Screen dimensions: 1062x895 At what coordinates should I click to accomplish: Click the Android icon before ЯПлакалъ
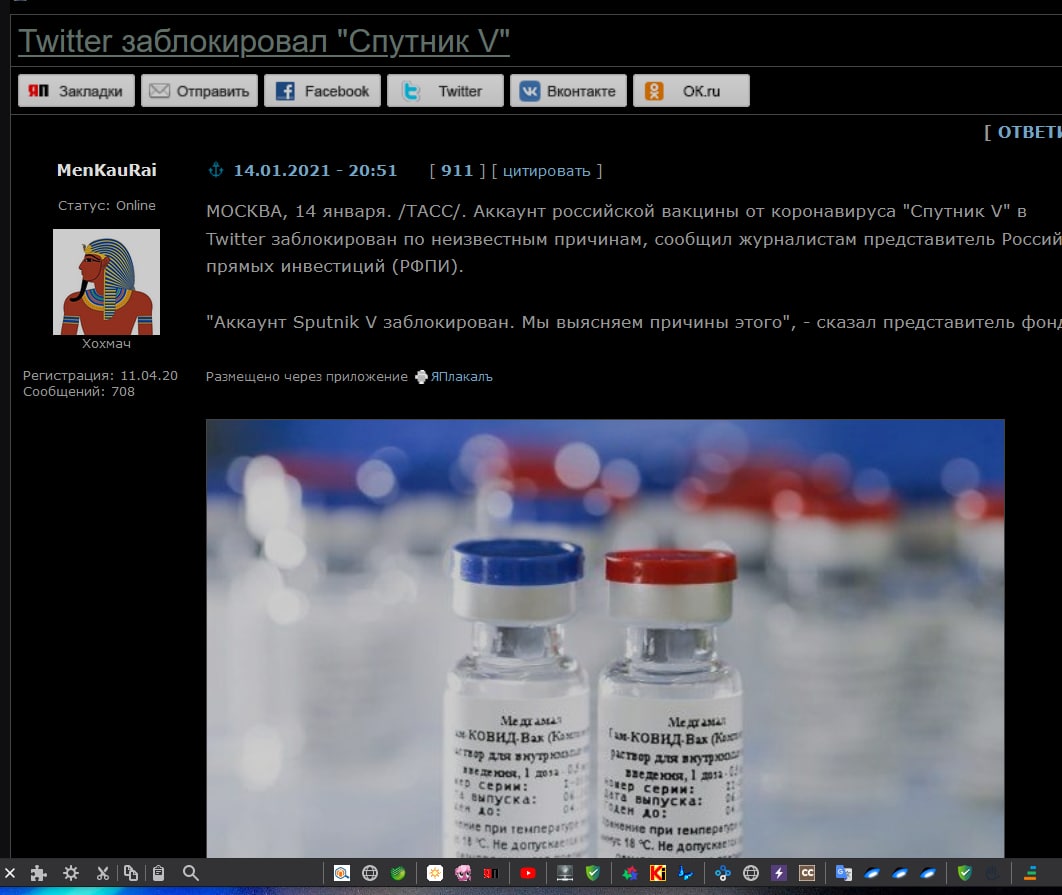[x=421, y=377]
